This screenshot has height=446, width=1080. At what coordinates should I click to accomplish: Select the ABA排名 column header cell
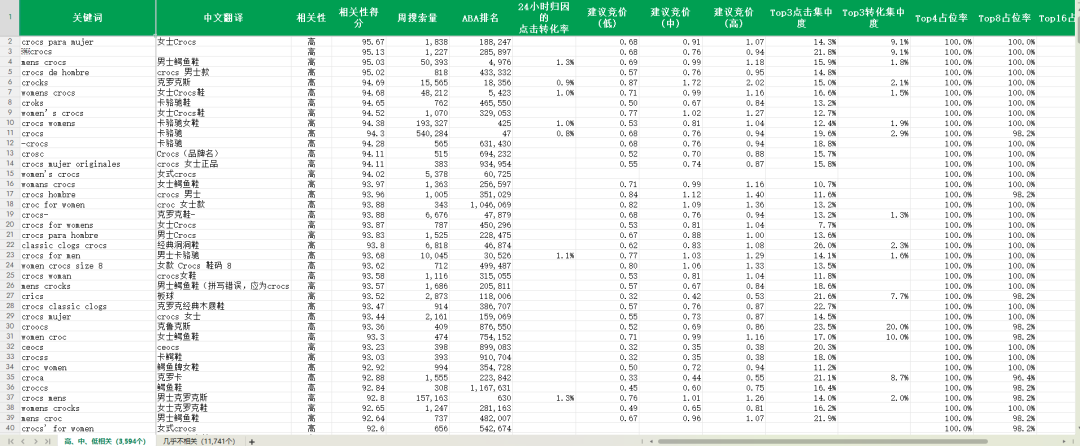[x=481, y=19]
